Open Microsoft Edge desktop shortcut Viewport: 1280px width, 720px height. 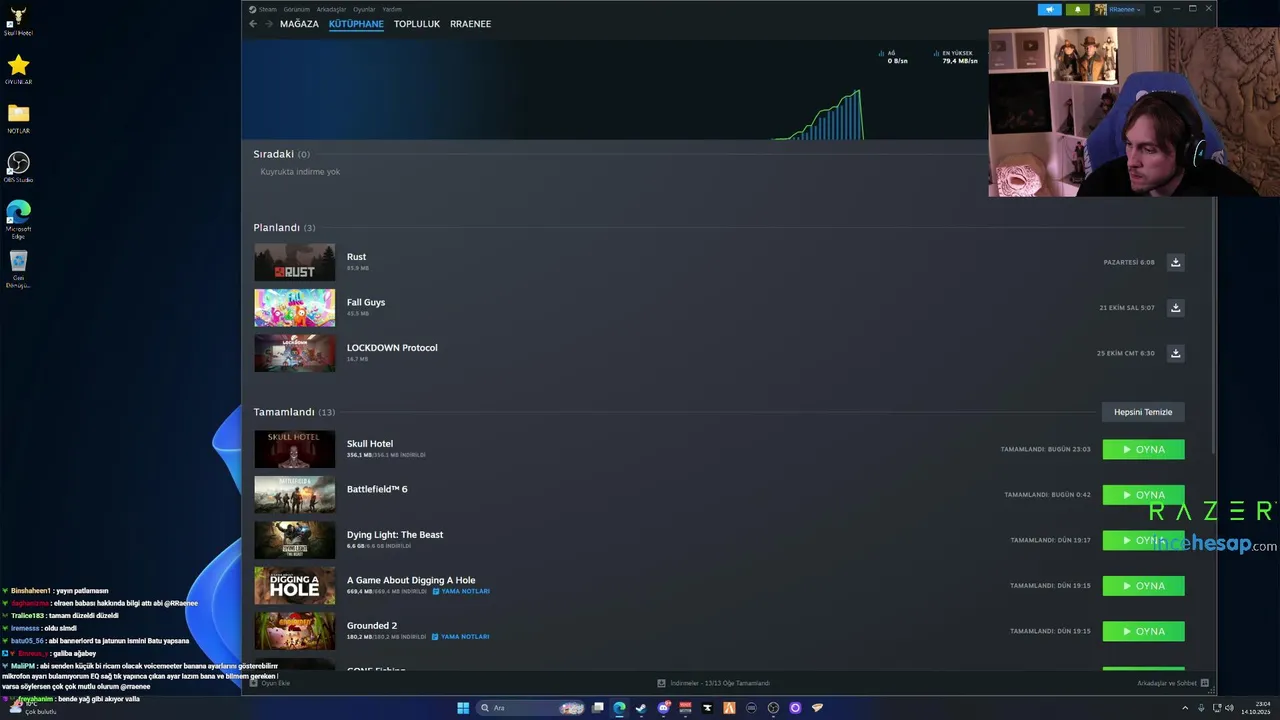tap(18, 219)
